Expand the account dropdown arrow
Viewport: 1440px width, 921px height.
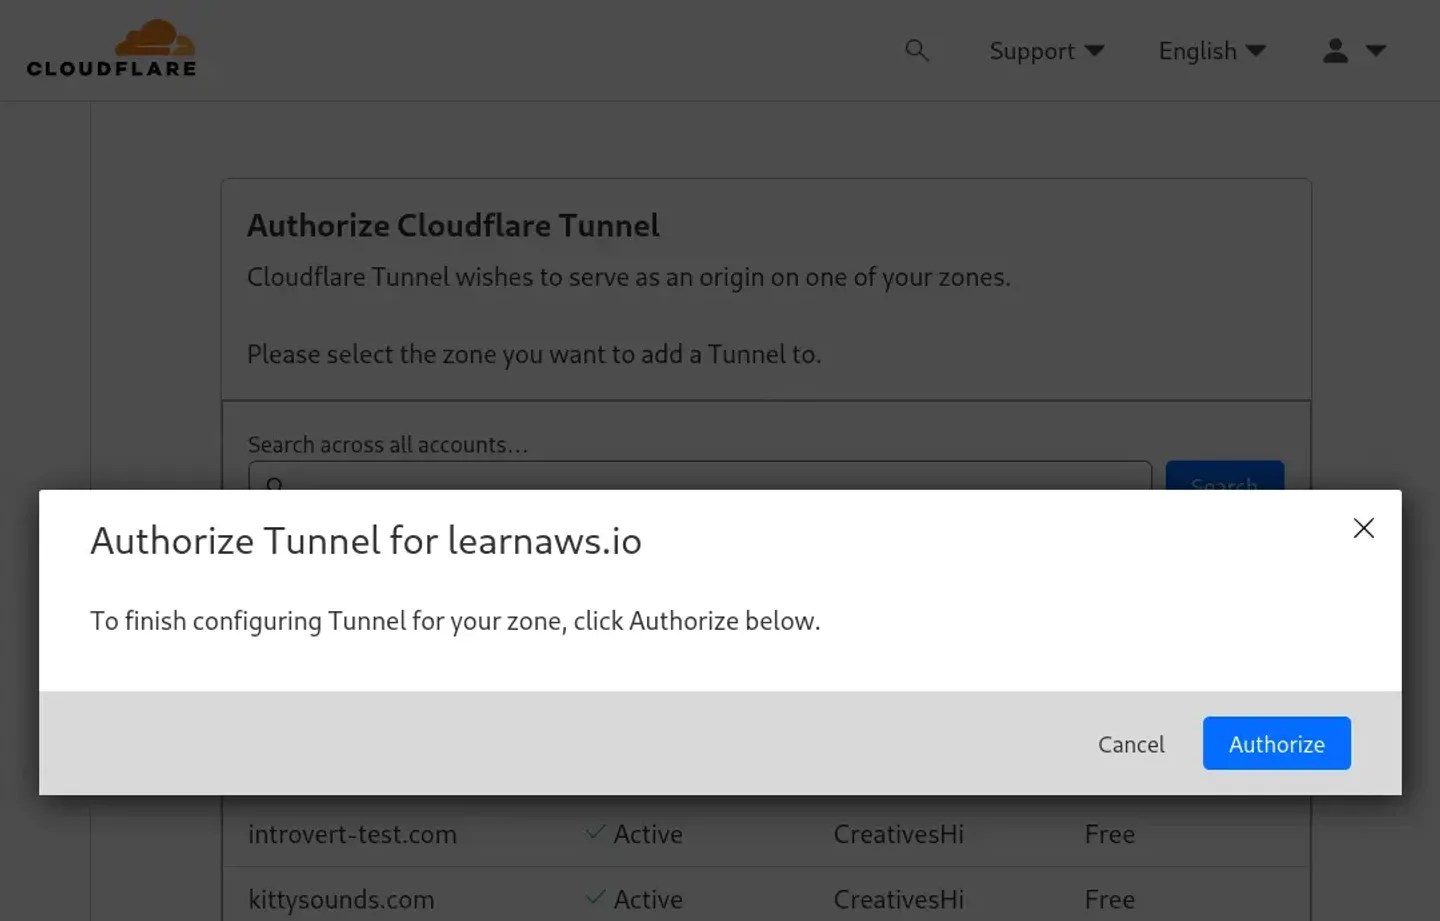point(1376,50)
